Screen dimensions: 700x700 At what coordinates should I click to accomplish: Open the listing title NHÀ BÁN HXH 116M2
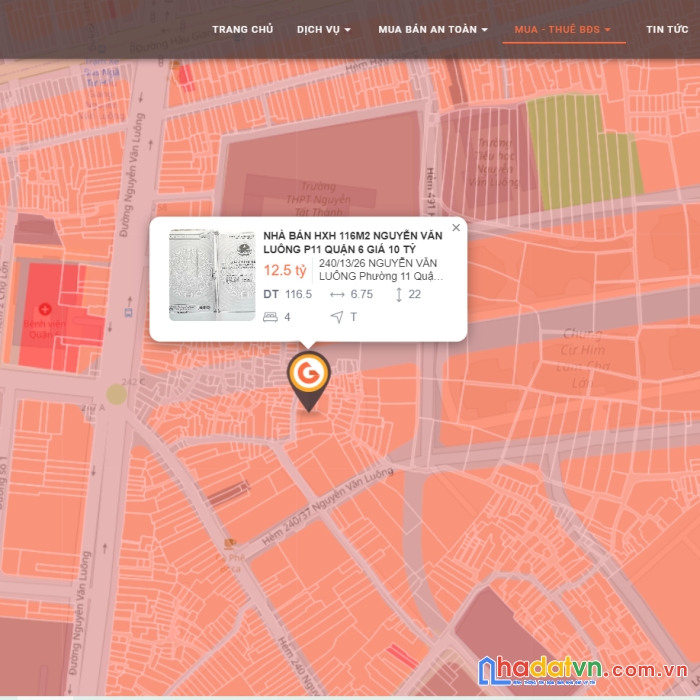(x=353, y=242)
